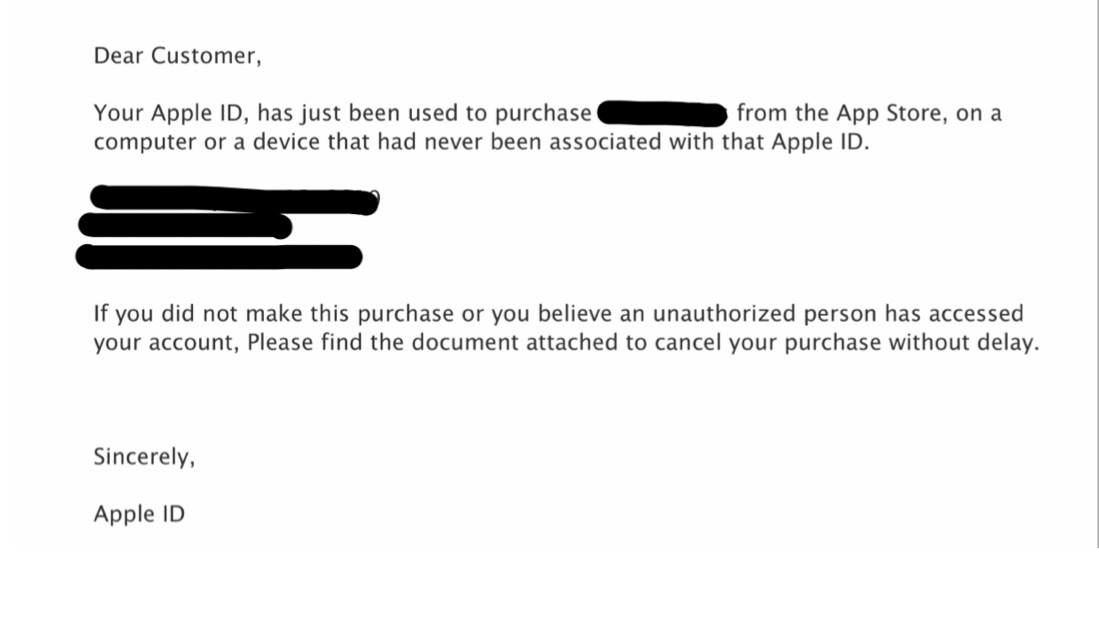Click the "Apple ID" signature below Sincerely
This screenshot has width=1099, height=618.
click(139, 514)
